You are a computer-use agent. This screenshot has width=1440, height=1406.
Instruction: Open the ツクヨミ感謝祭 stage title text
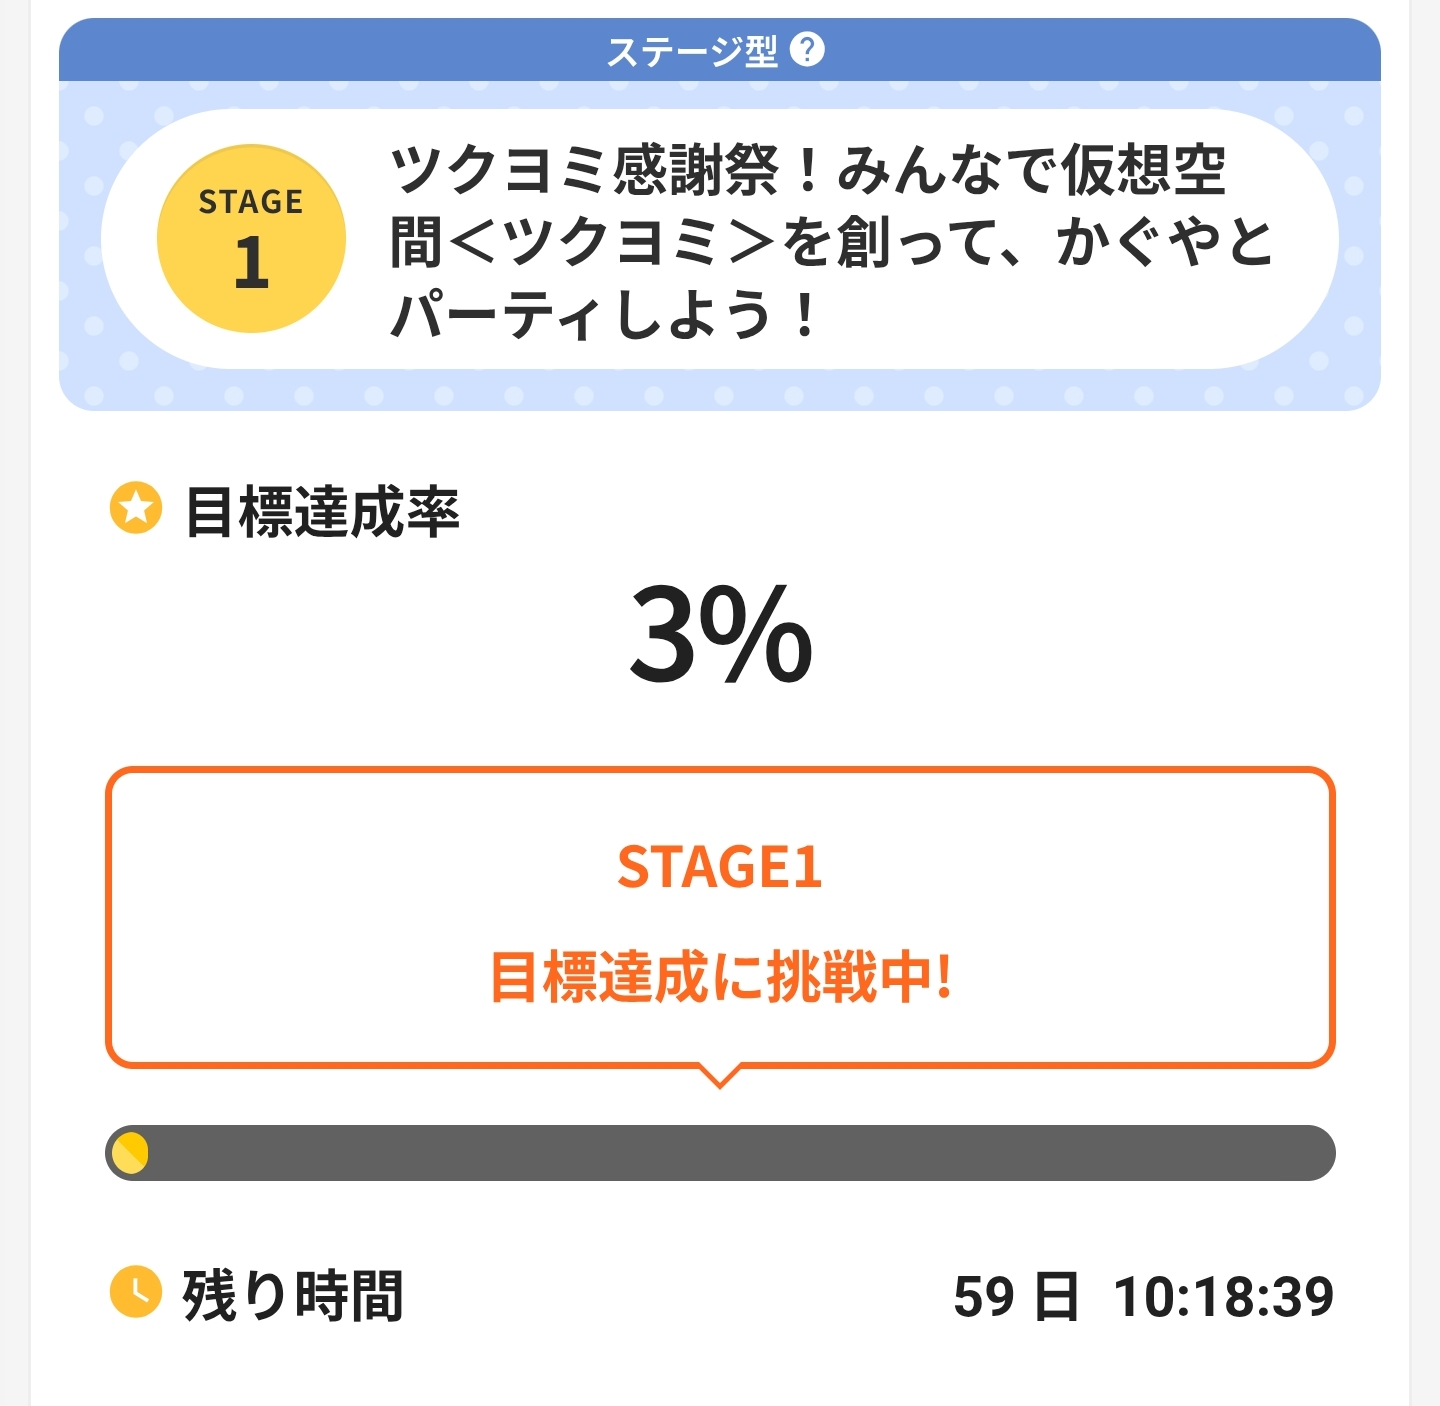tap(830, 241)
